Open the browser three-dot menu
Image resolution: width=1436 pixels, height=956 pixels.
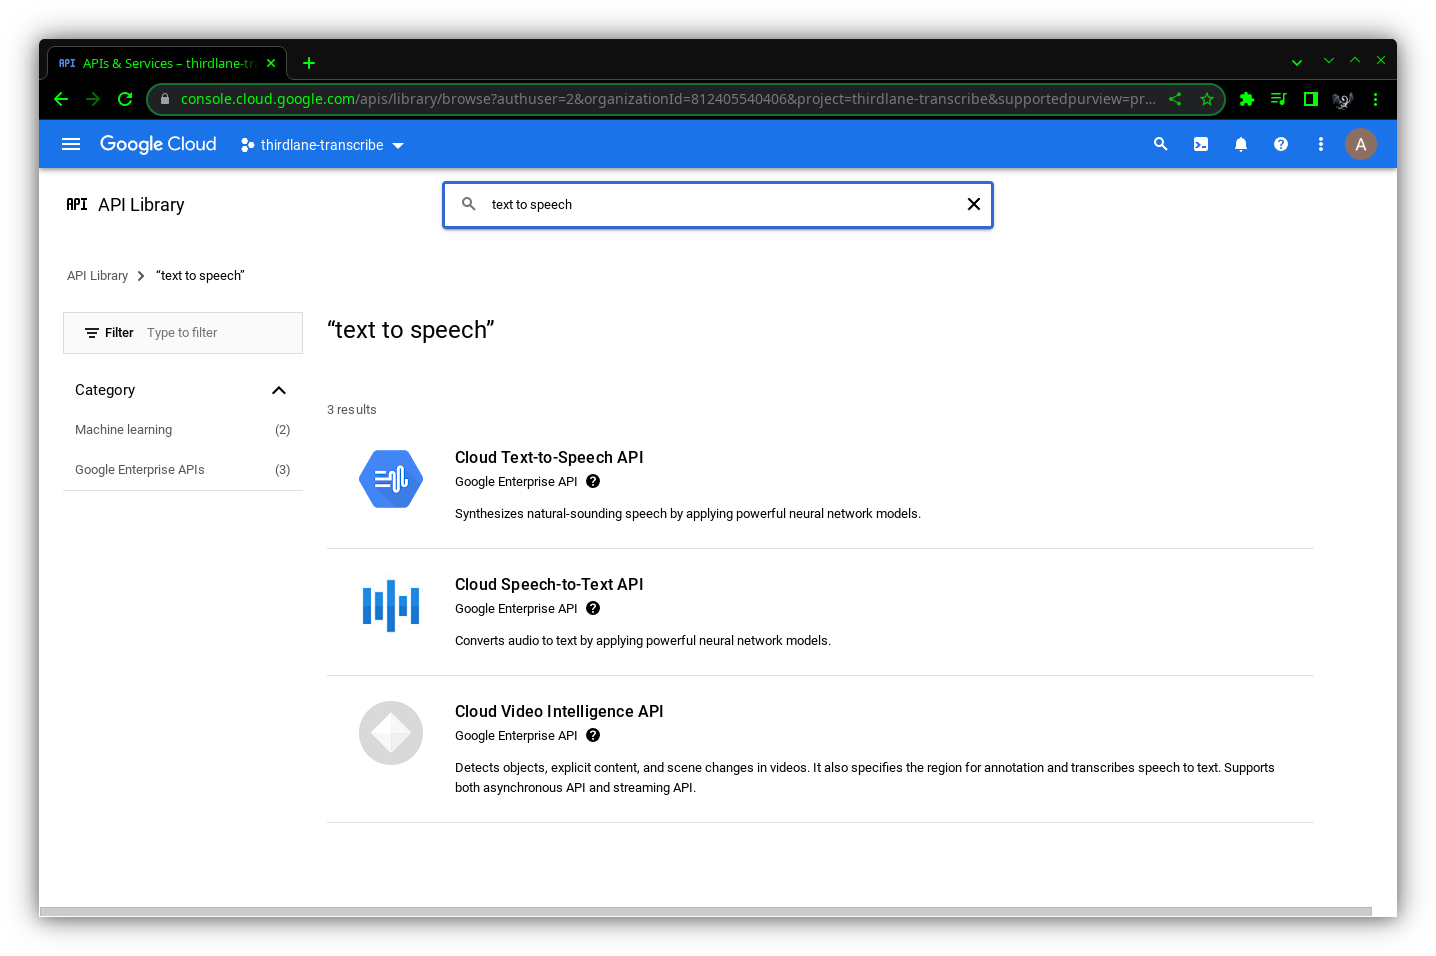pyautogui.click(x=1375, y=99)
